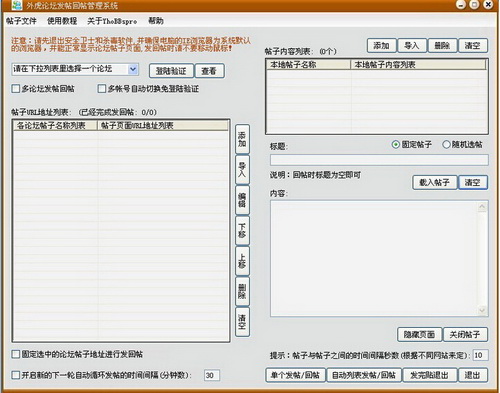Click the app icon in the title bar
The height and width of the screenshot is (393, 500).
pos(16,5)
